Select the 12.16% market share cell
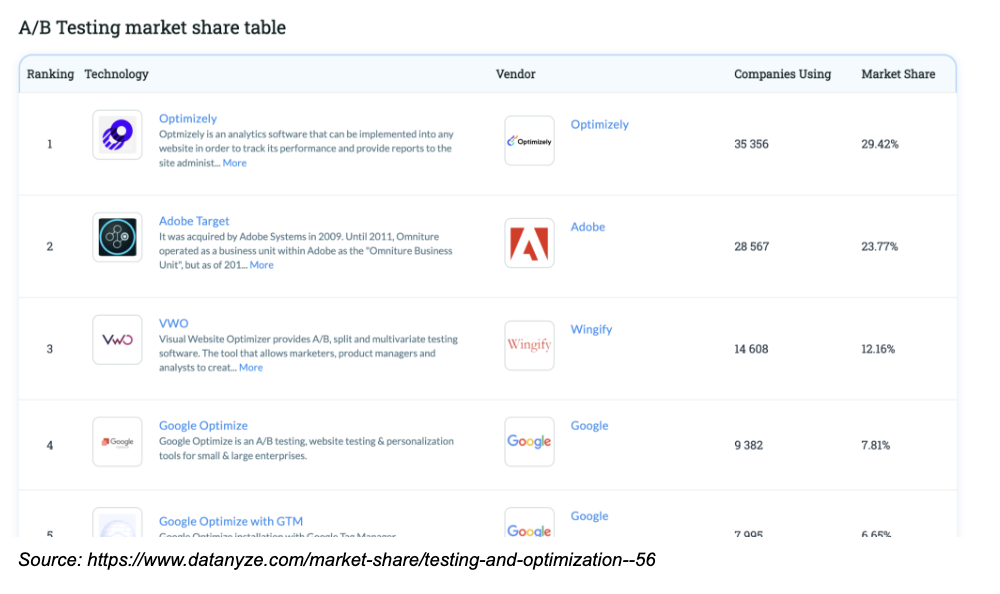The height and width of the screenshot is (594, 1000). point(878,349)
